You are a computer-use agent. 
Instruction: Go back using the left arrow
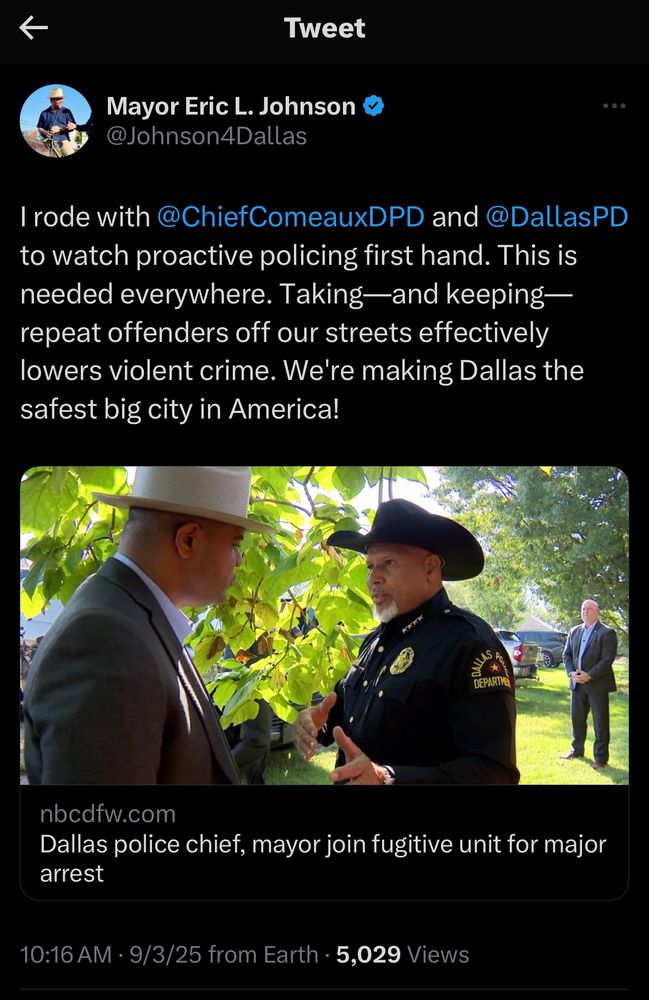pos(34,28)
